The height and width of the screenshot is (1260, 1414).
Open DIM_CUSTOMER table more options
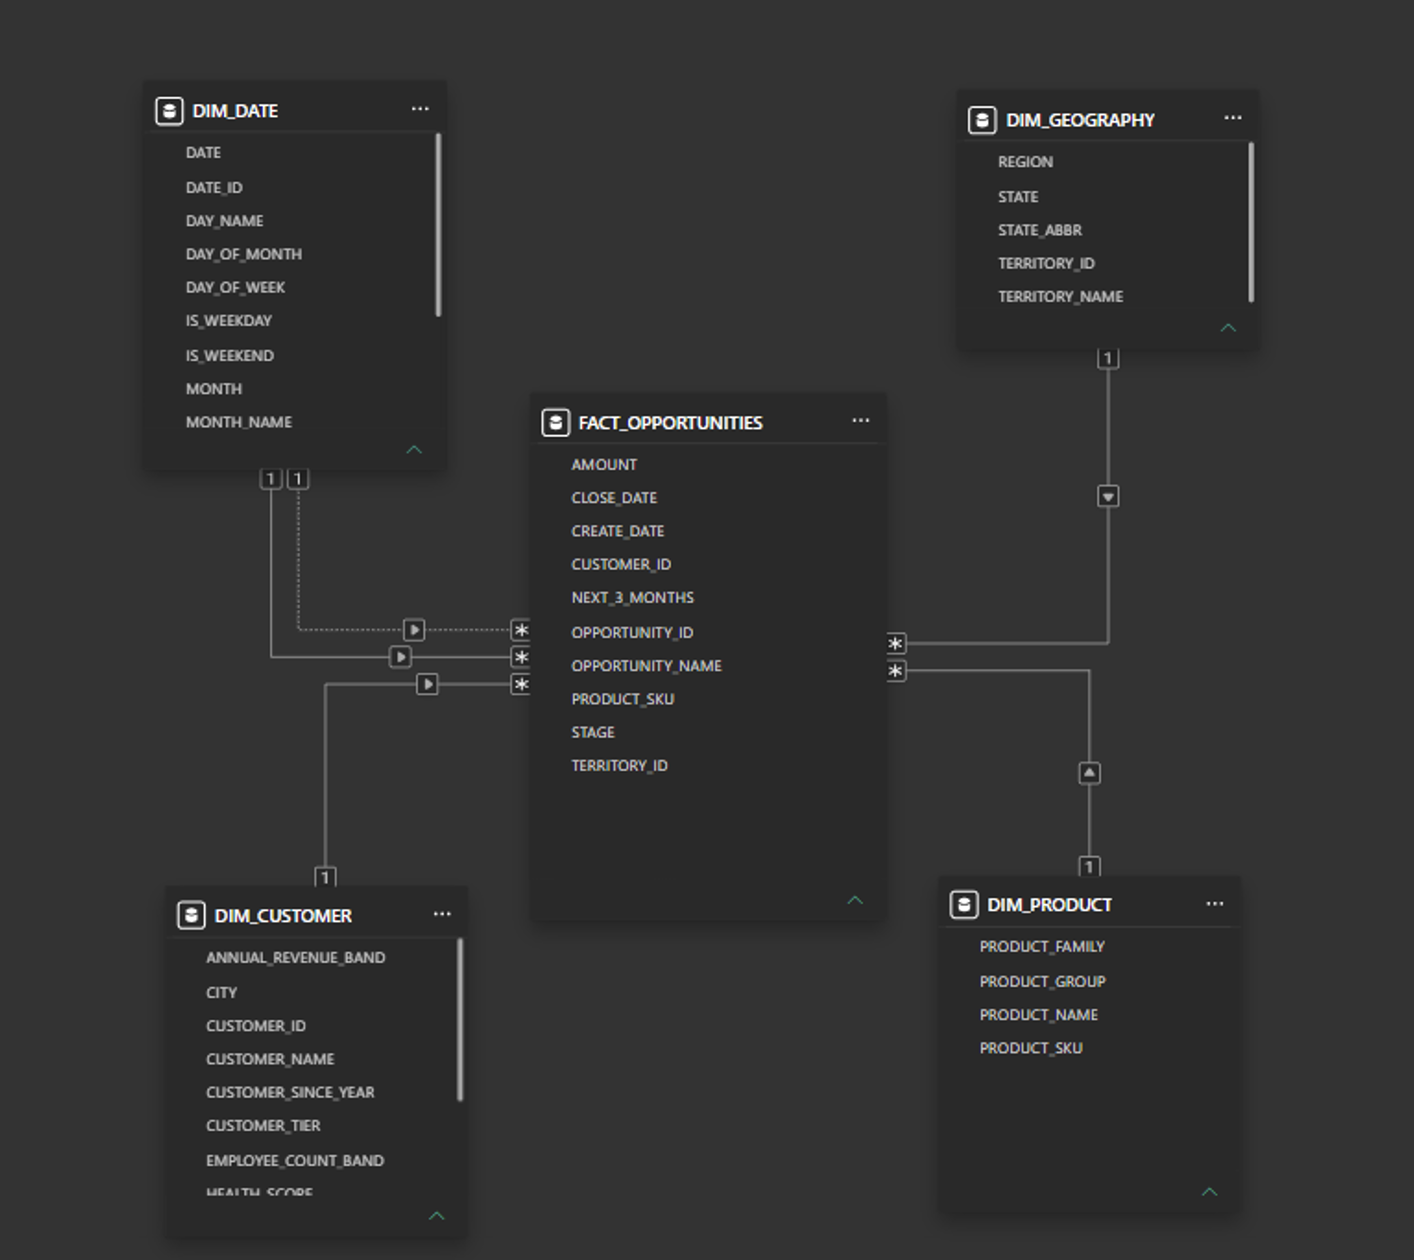442,914
